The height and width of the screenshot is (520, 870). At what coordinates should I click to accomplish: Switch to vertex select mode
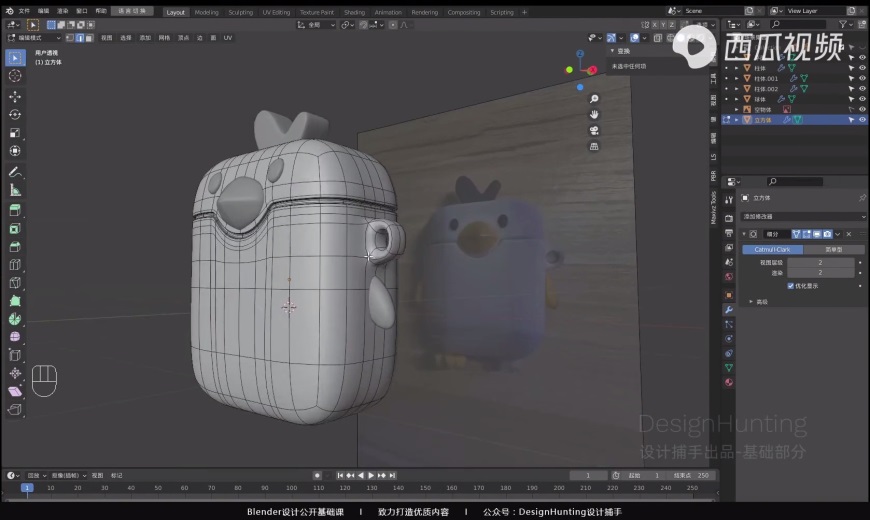(x=70, y=38)
